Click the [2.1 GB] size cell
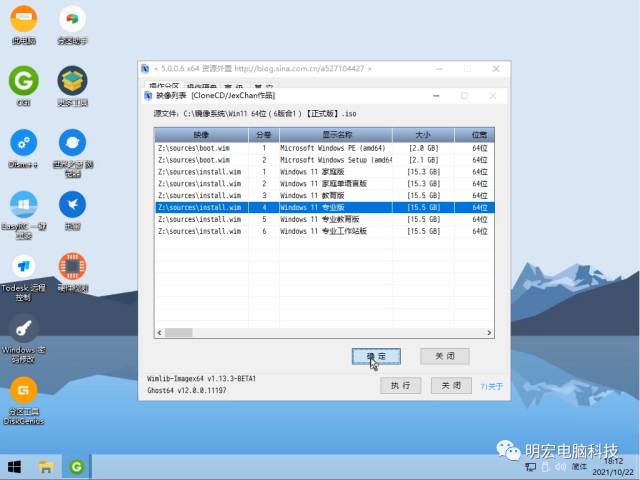Image resolution: width=640 pixels, height=480 pixels. click(423, 160)
